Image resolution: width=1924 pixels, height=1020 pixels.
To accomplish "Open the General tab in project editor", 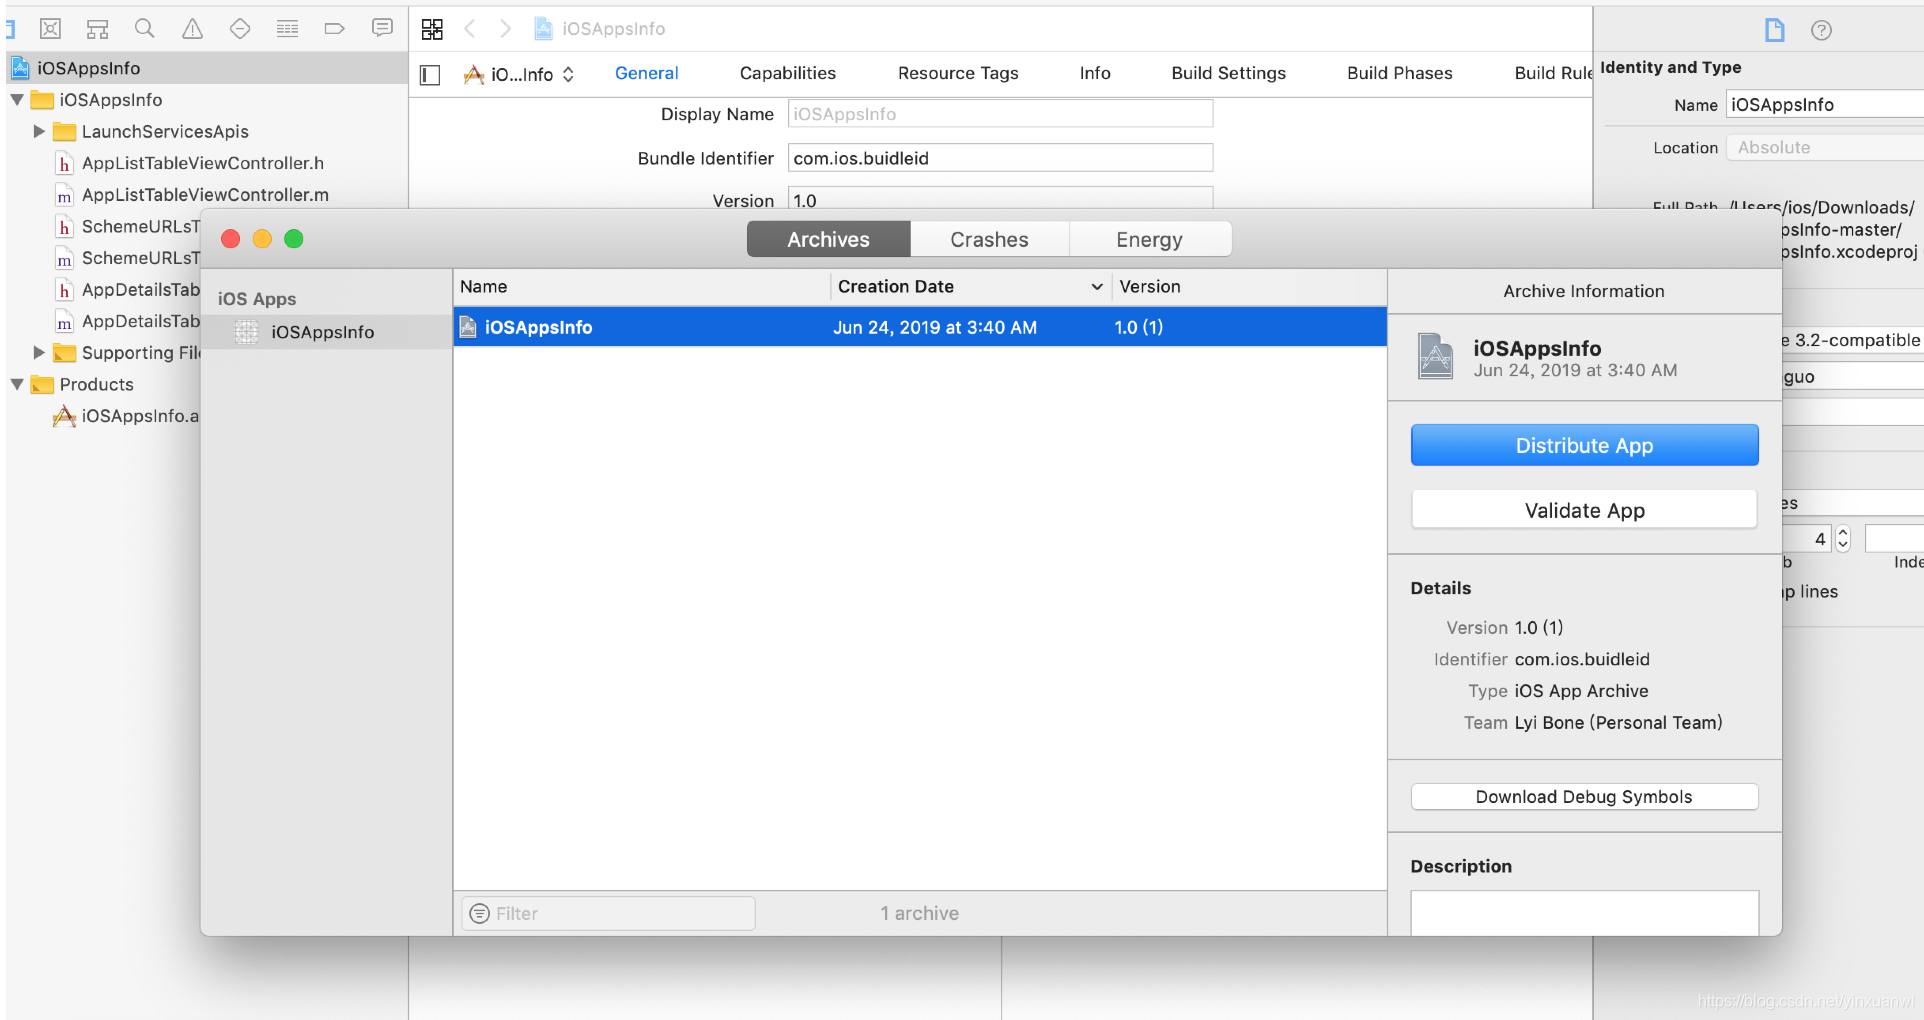I will click(x=646, y=73).
